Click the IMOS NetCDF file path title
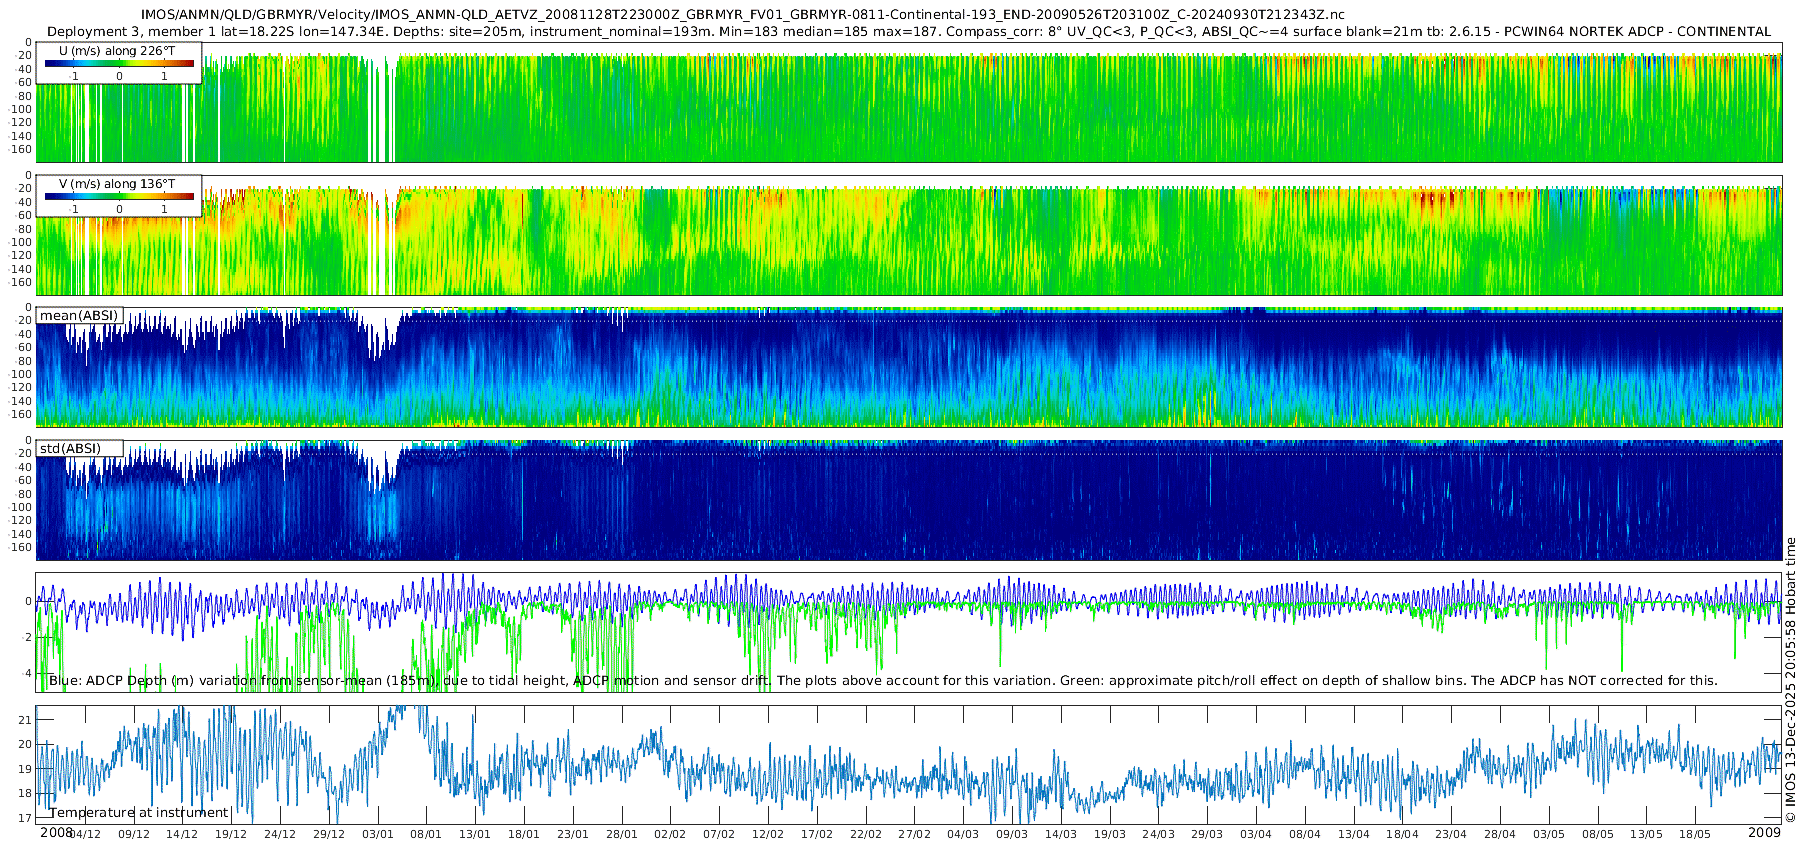 coord(742,15)
